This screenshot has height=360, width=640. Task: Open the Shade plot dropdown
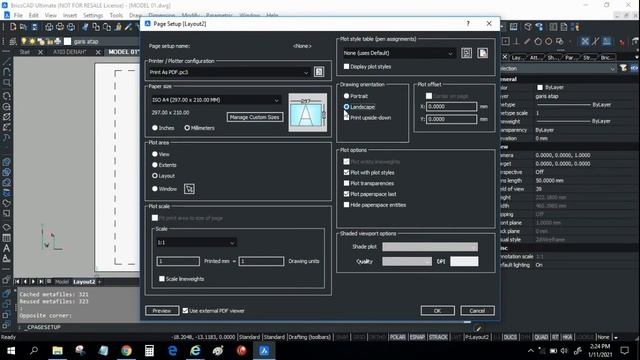[430, 247]
